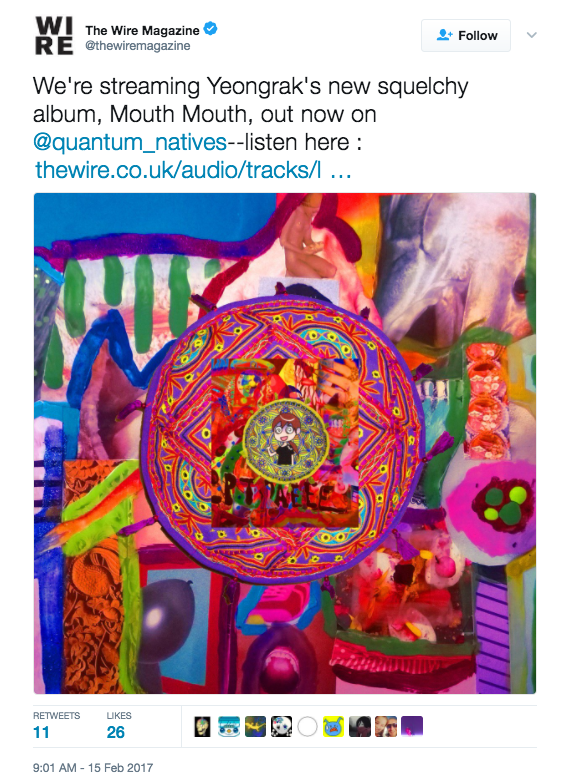This screenshot has height=775, width=571.
Task: Open the colorful album artwork image
Action: tap(285, 443)
